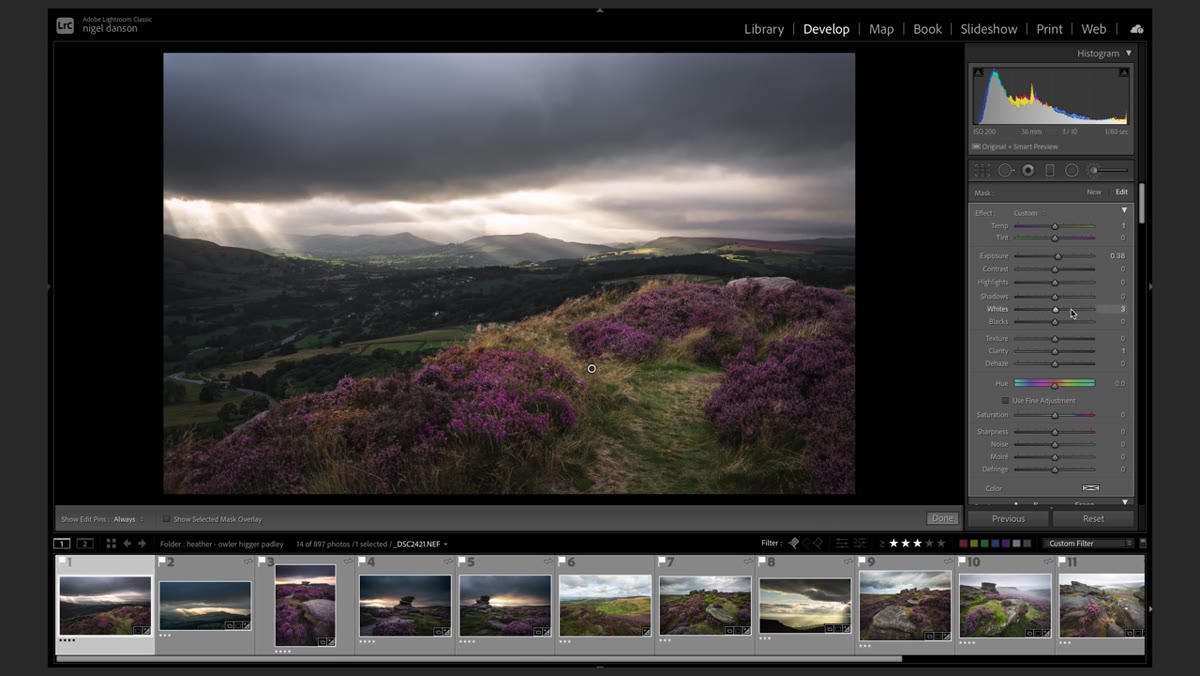Click the Previous button
Image resolution: width=1200 pixels, height=676 pixels.
coord(1008,519)
